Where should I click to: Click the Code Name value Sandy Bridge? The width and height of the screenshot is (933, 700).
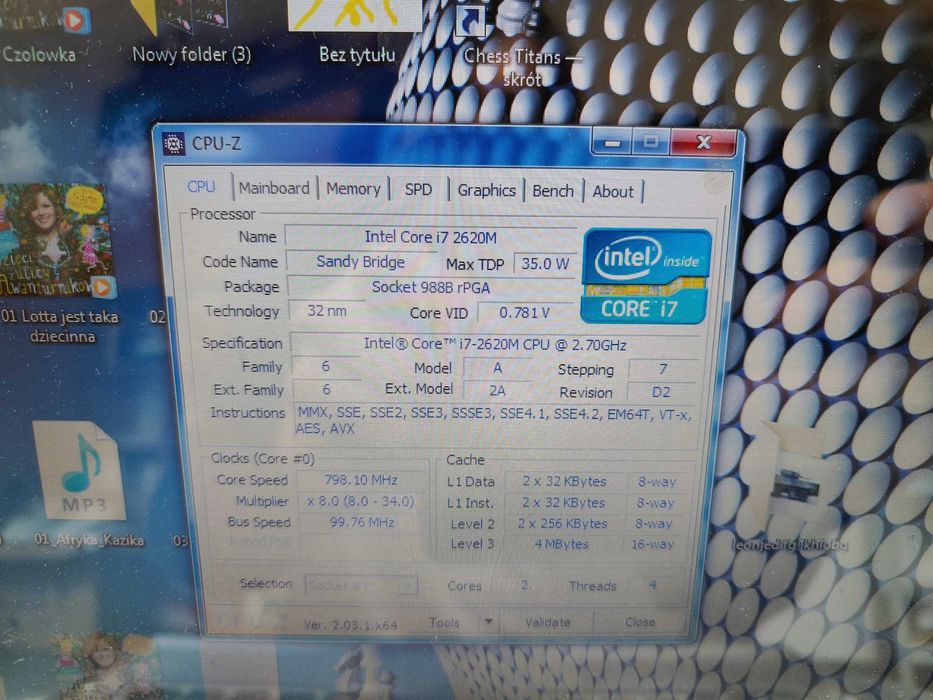(361, 262)
